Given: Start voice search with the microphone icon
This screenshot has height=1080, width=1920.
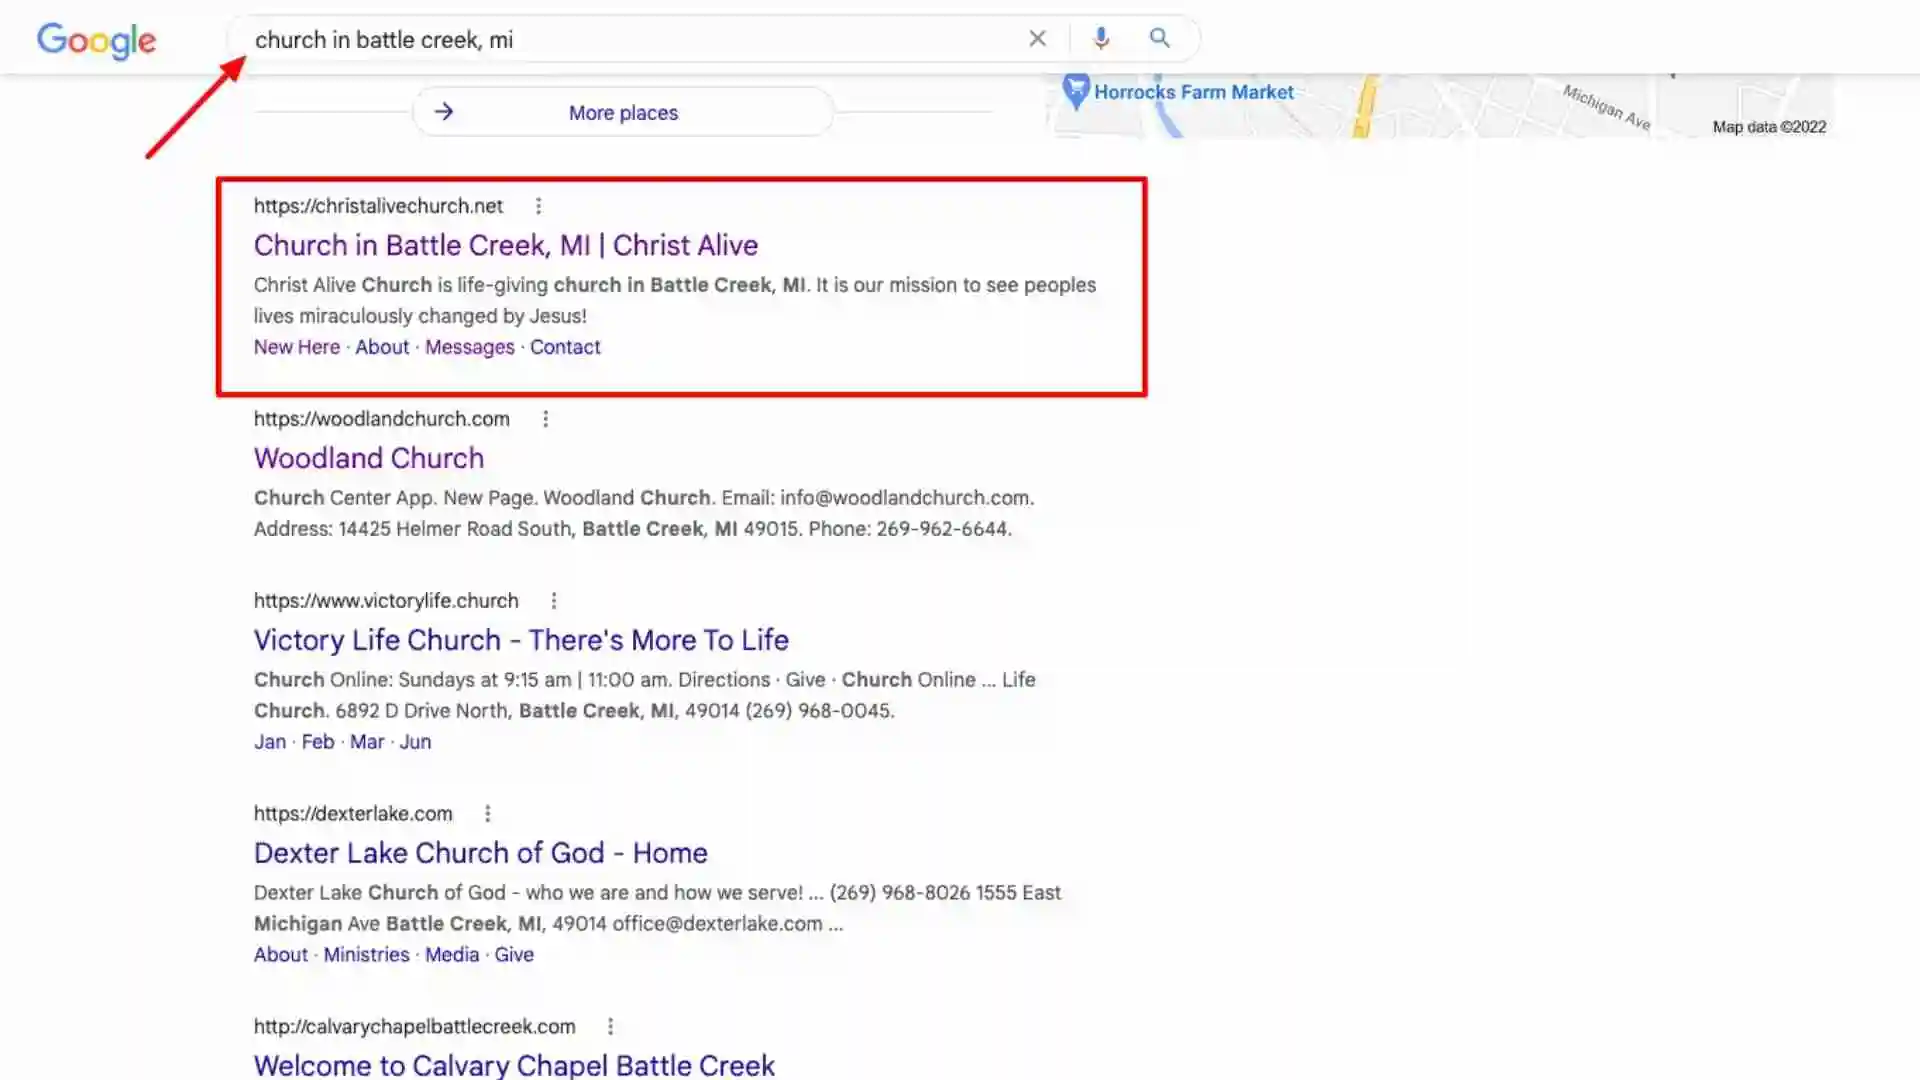Looking at the screenshot, I should 1101,38.
